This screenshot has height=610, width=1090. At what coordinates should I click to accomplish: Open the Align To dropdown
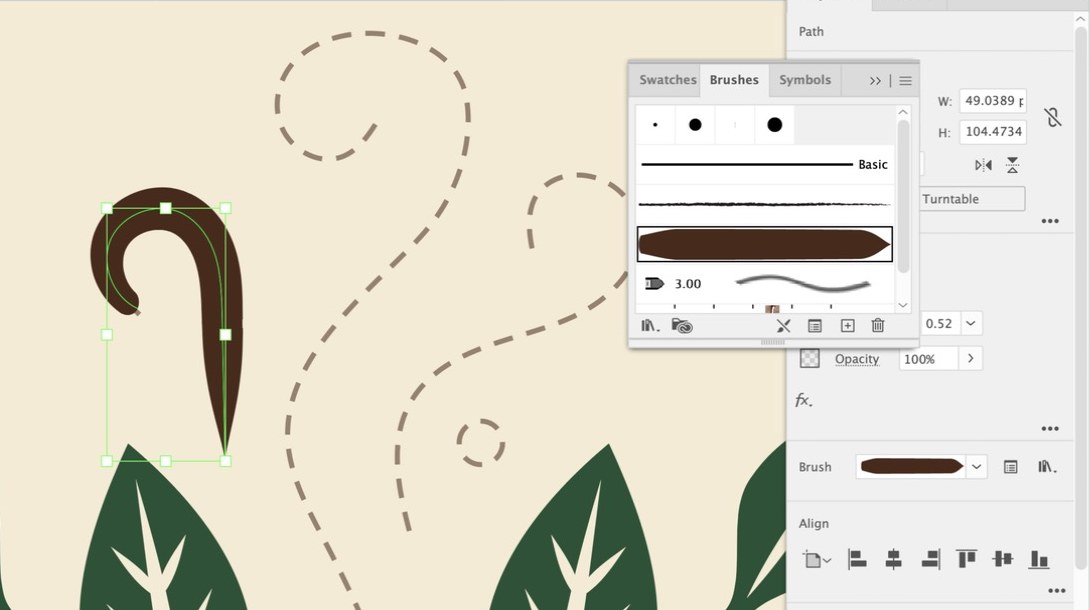click(x=817, y=559)
